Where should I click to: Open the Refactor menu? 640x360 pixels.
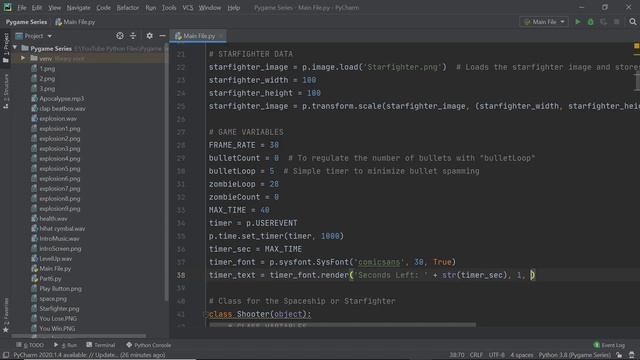pos(128,7)
